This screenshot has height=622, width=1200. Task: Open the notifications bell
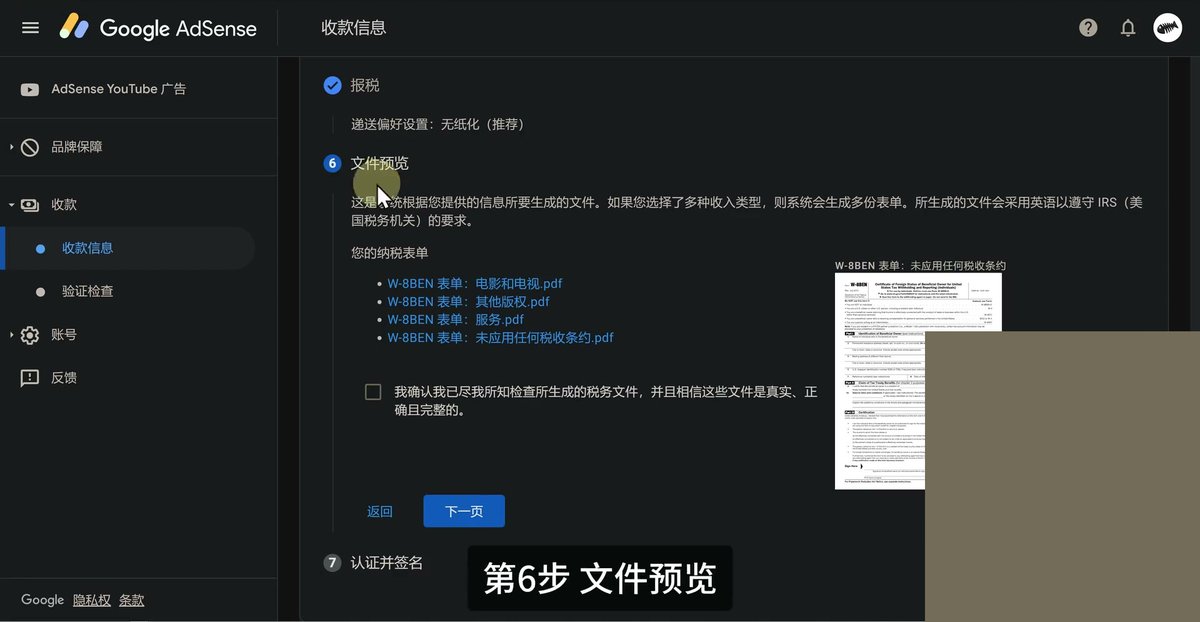1128,28
